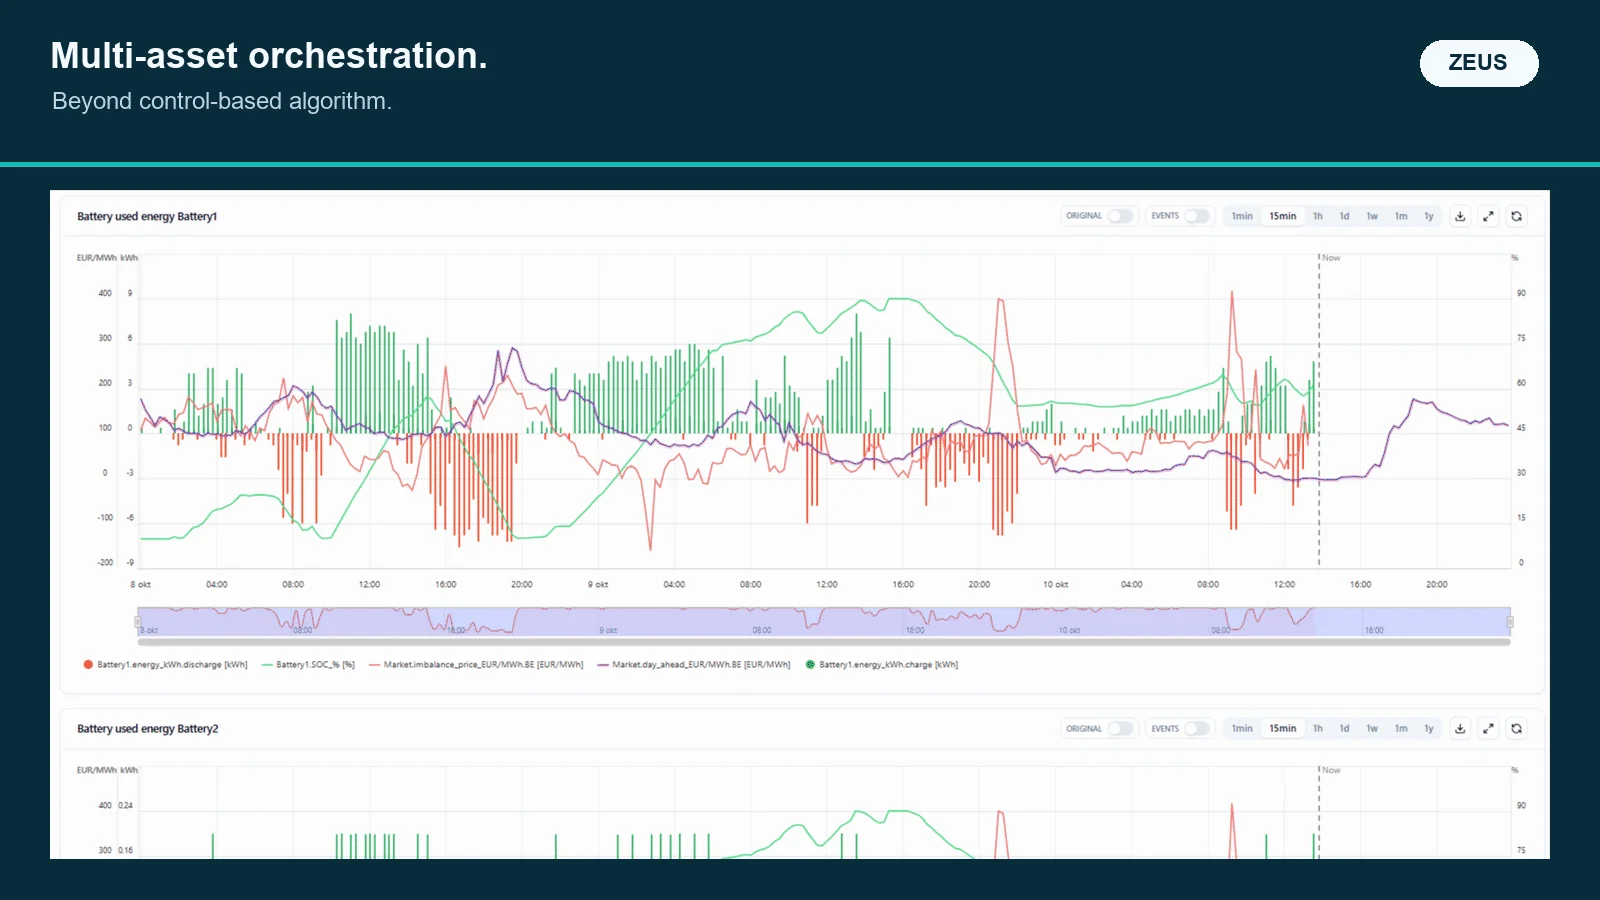Click left handle of Battery1 range slider

[x=138, y=622]
